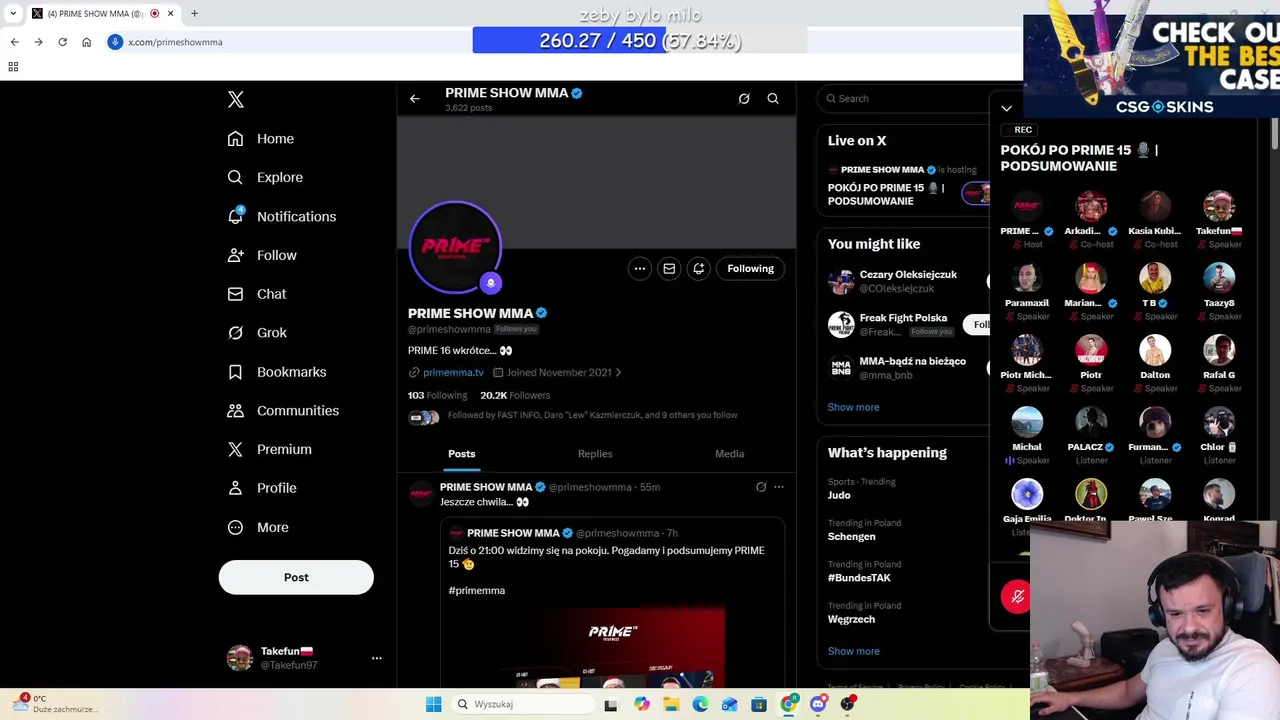Collapse the space panel chevron
Screen dimensions: 1280x720
pos(1007,108)
